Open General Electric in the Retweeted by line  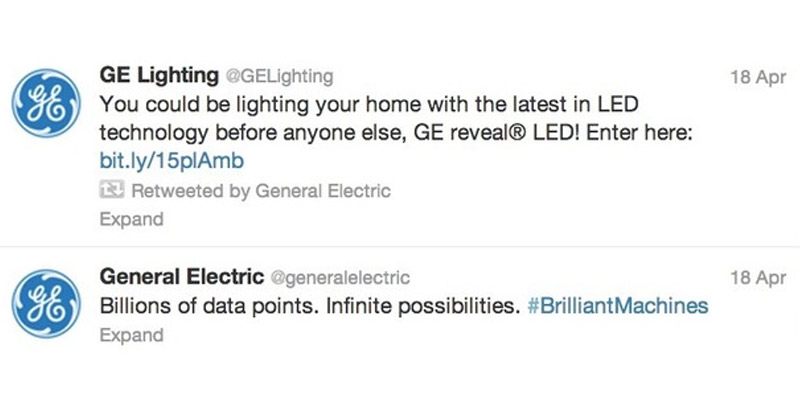pos(322,191)
